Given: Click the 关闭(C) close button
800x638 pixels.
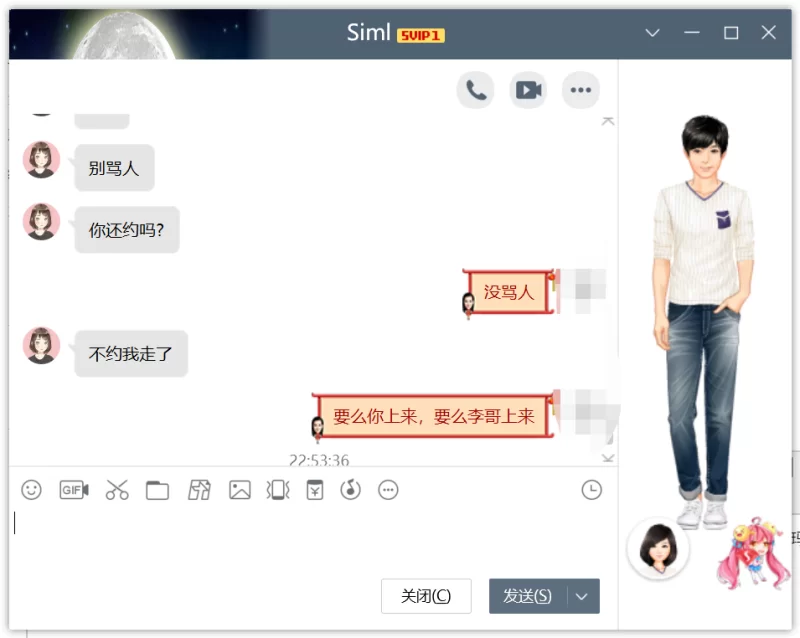Looking at the screenshot, I should pos(426,596).
